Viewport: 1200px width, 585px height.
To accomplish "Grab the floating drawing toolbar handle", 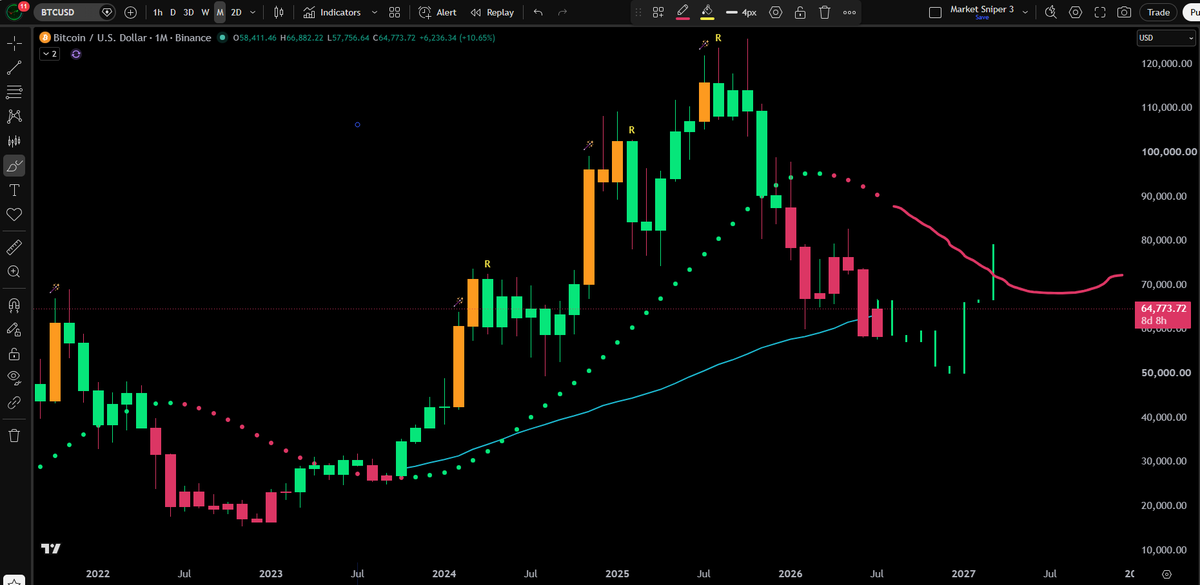I will 639,12.
